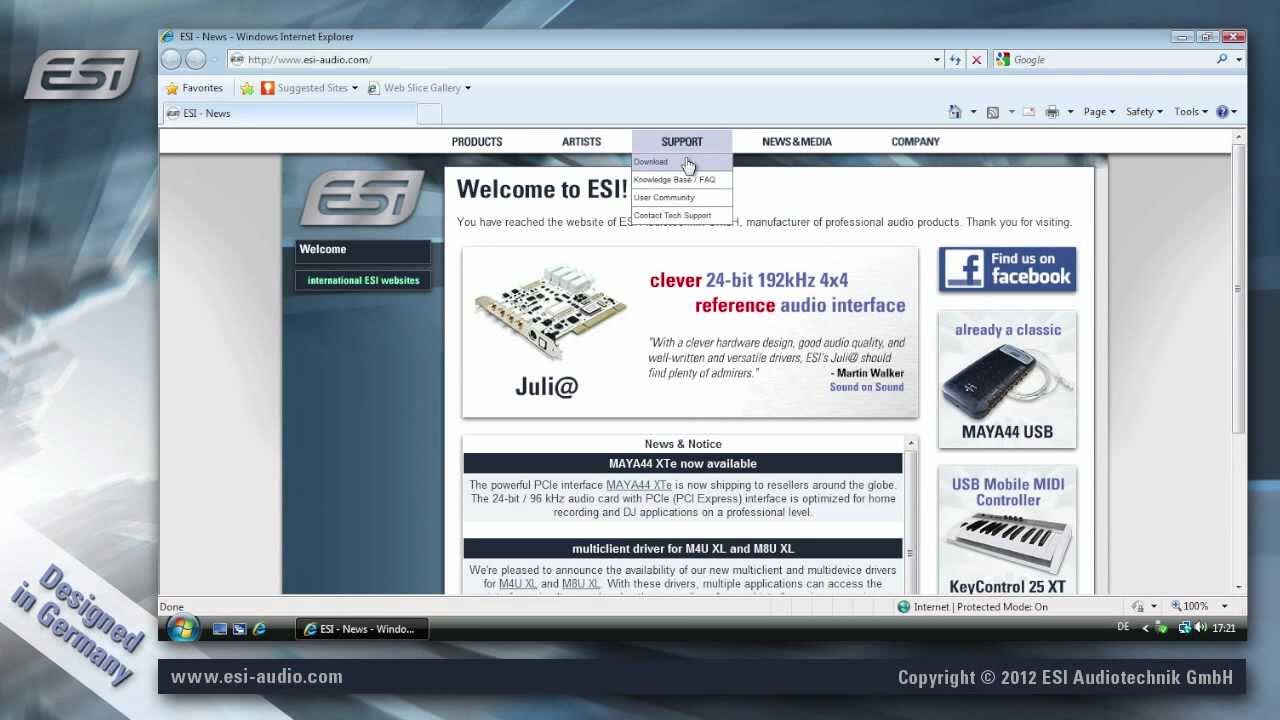Open the PRODUCTS navigation menu
Image resolution: width=1280 pixels, height=720 pixels.
[x=477, y=142]
